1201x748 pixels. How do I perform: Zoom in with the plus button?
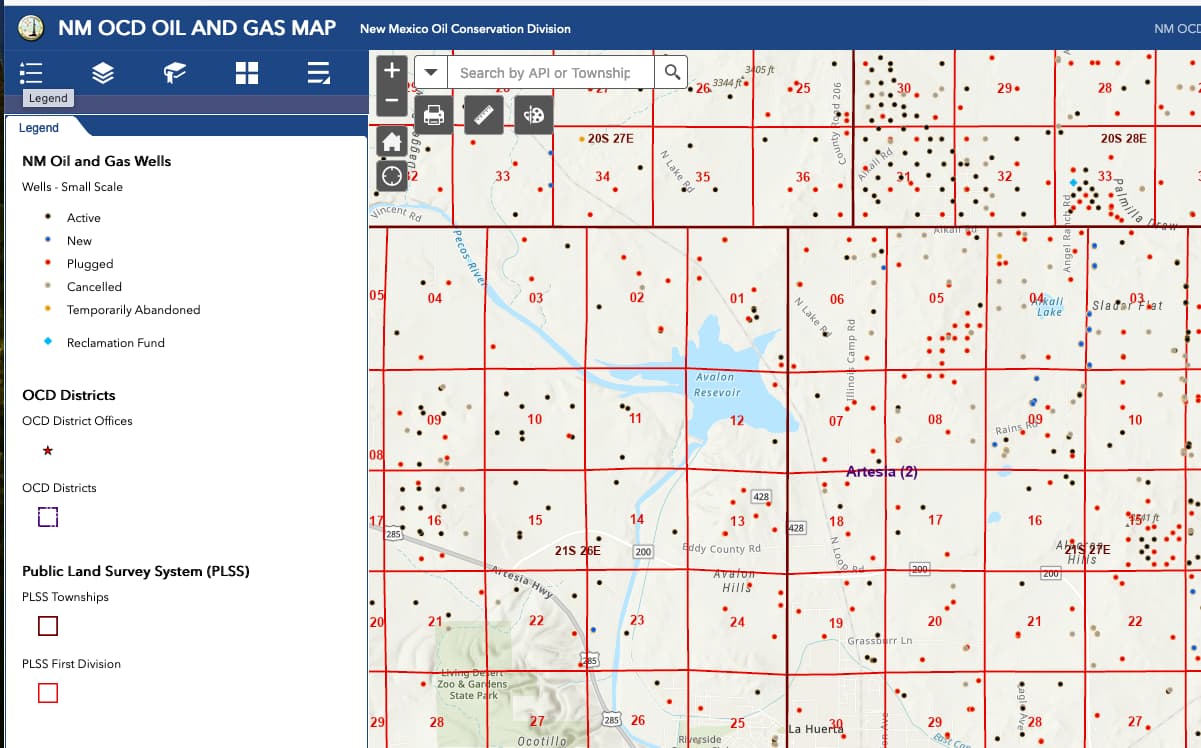pyautogui.click(x=392, y=71)
